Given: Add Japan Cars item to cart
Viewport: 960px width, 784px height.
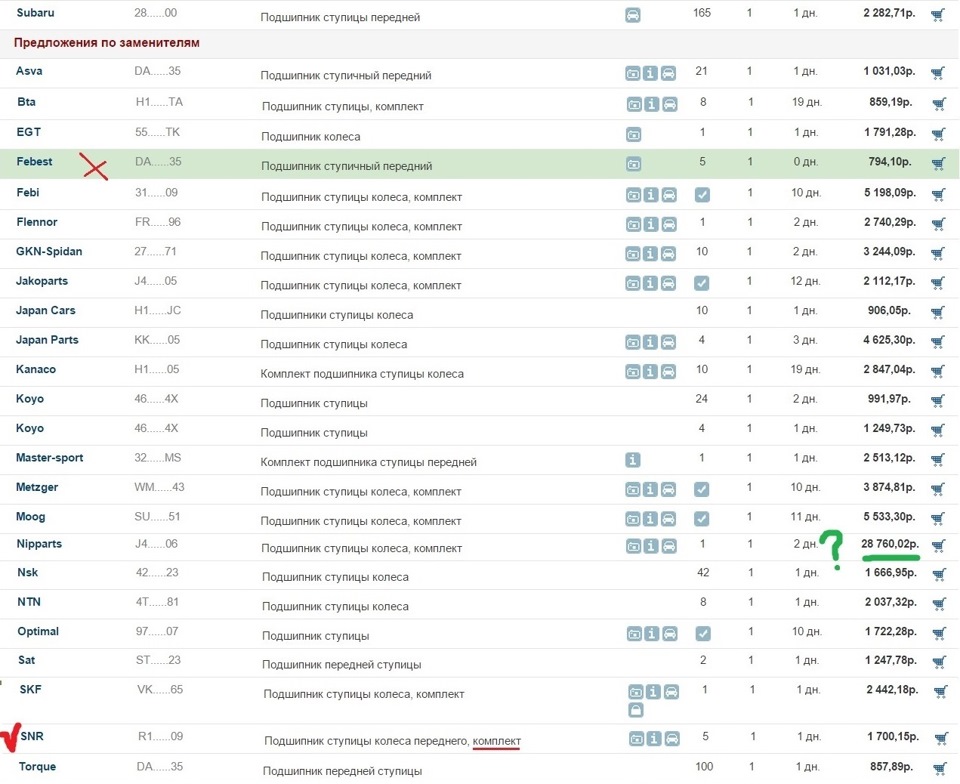Looking at the screenshot, I should click(938, 313).
